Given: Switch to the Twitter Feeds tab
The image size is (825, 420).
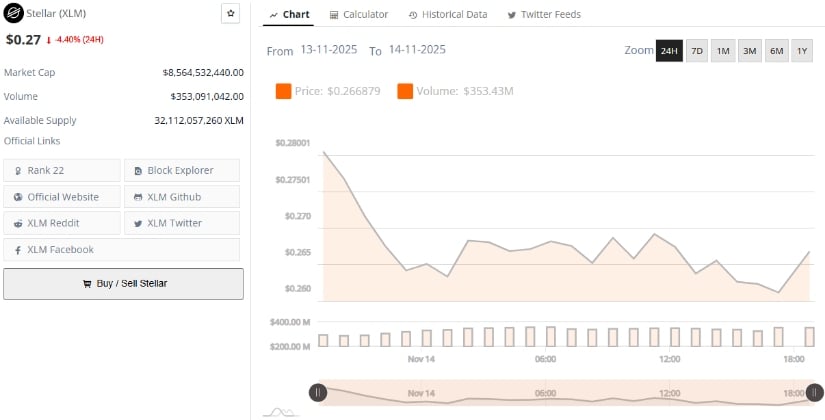Looking at the screenshot, I should (544, 15).
